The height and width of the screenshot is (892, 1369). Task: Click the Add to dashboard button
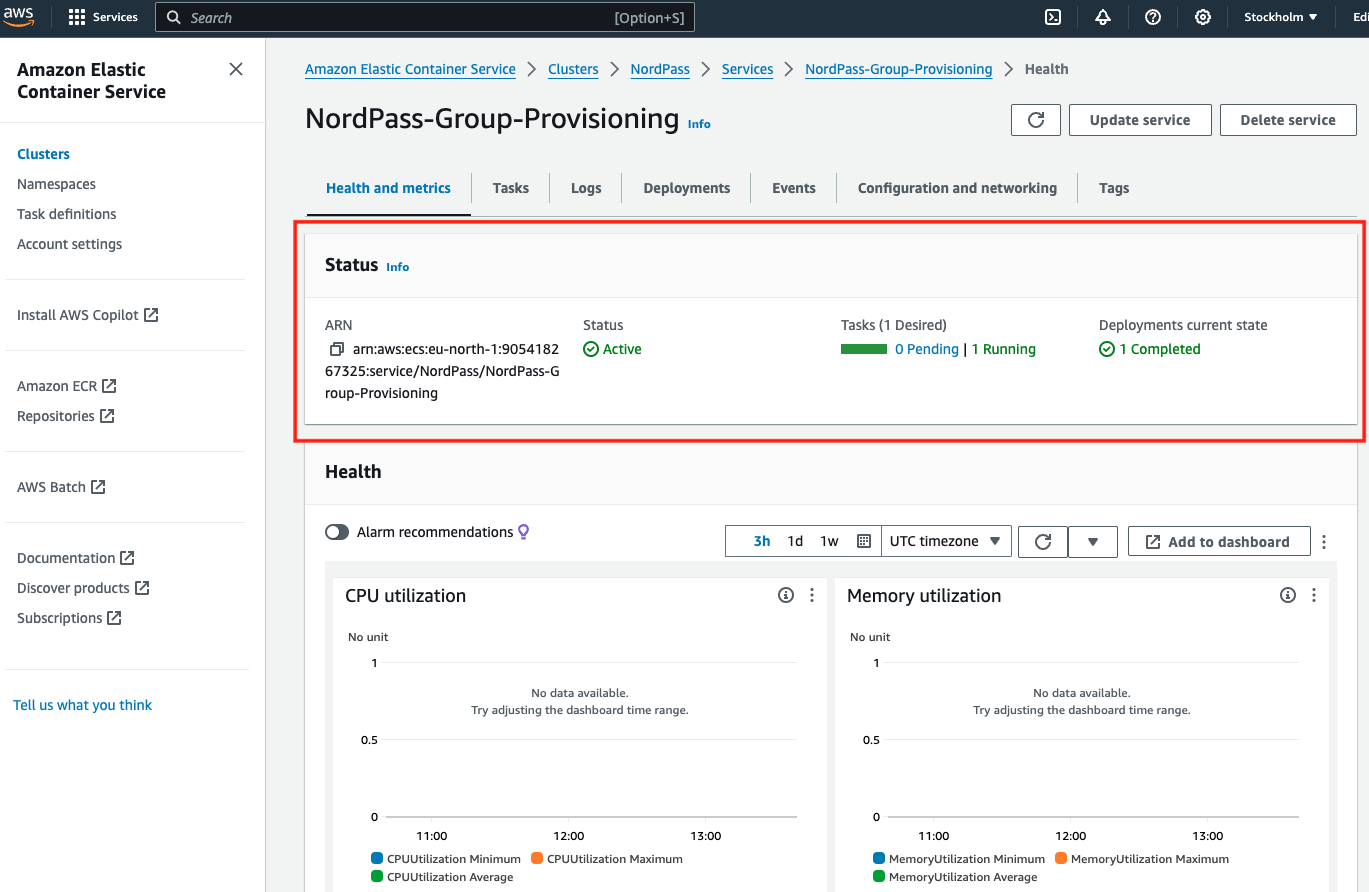pos(1219,541)
